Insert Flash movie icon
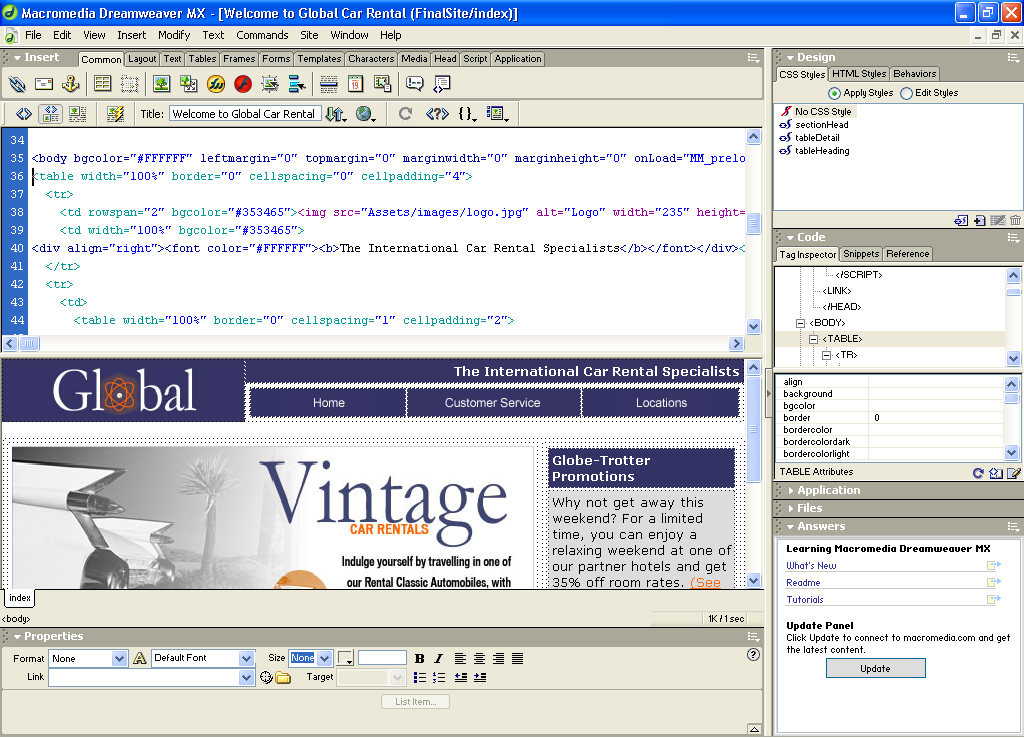 (x=243, y=84)
